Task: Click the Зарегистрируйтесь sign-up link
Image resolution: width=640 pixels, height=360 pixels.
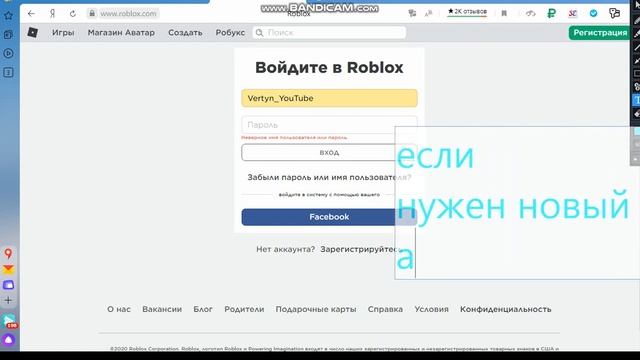Action: (361, 249)
